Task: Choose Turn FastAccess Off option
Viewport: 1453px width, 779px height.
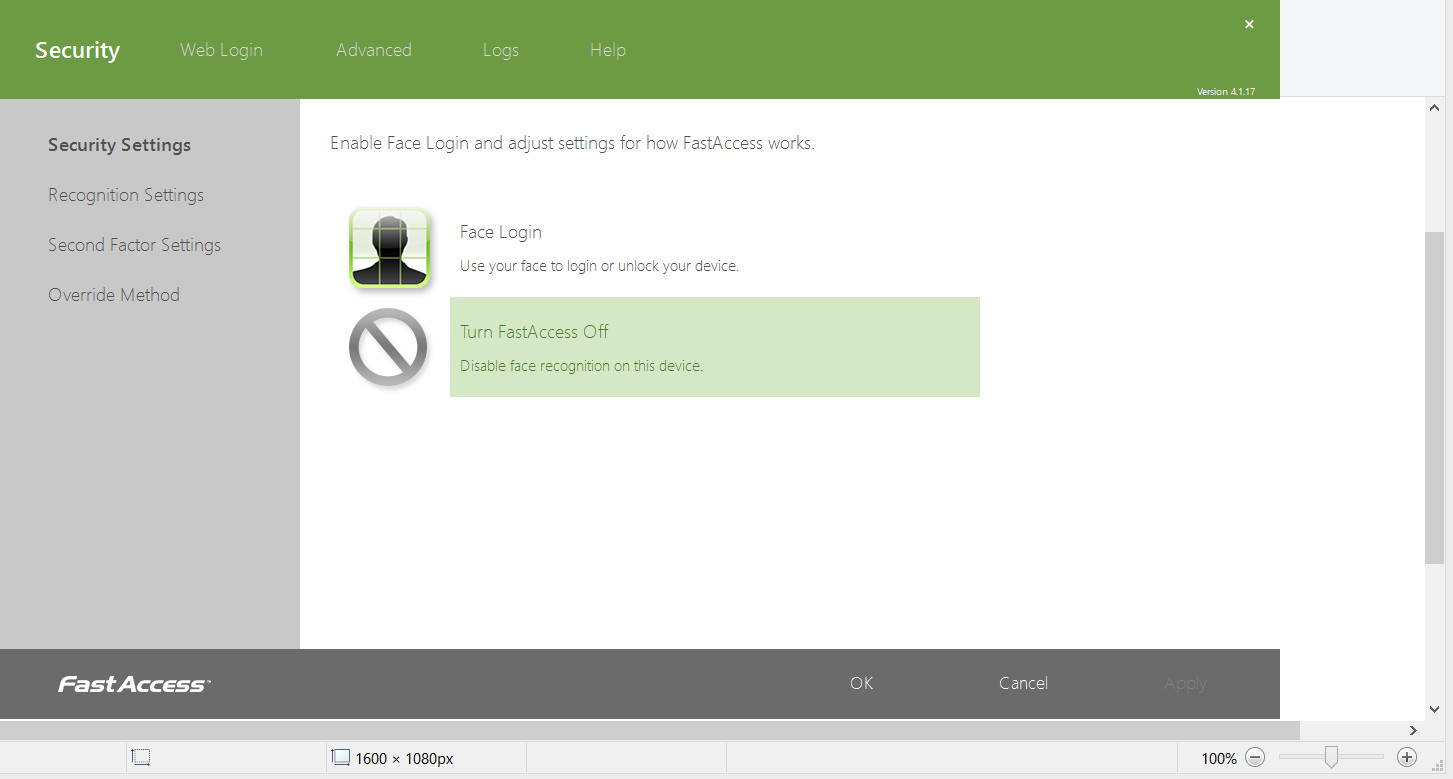Action: click(x=715, y=347)
